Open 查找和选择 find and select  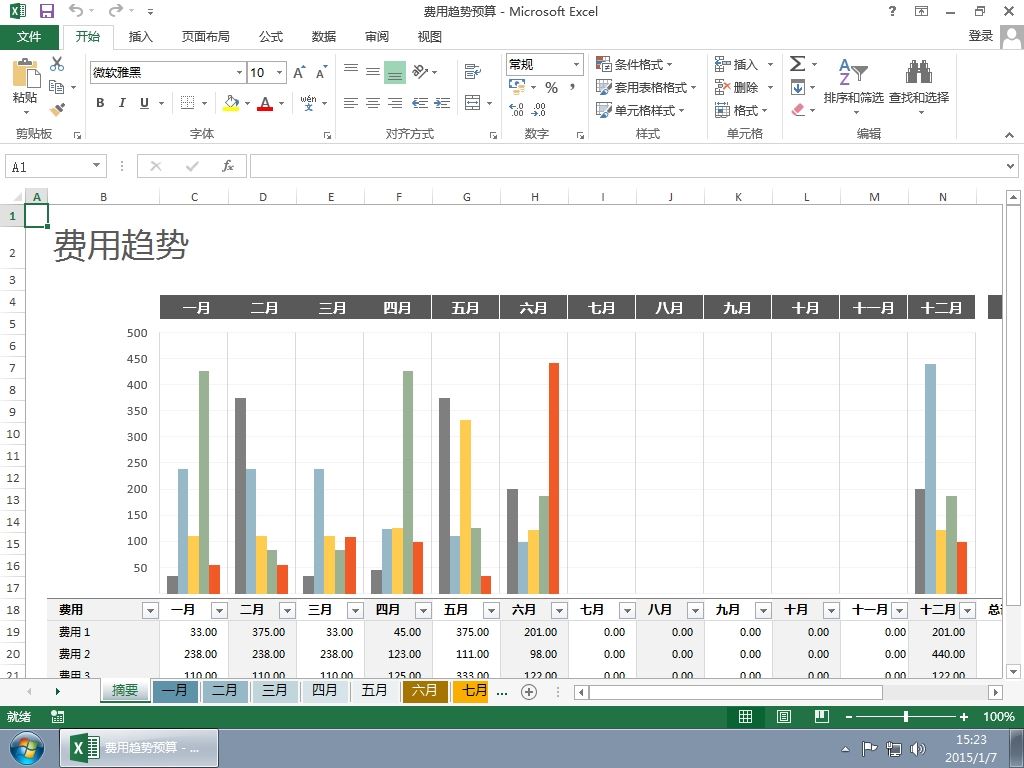click(x=919, y=86)
